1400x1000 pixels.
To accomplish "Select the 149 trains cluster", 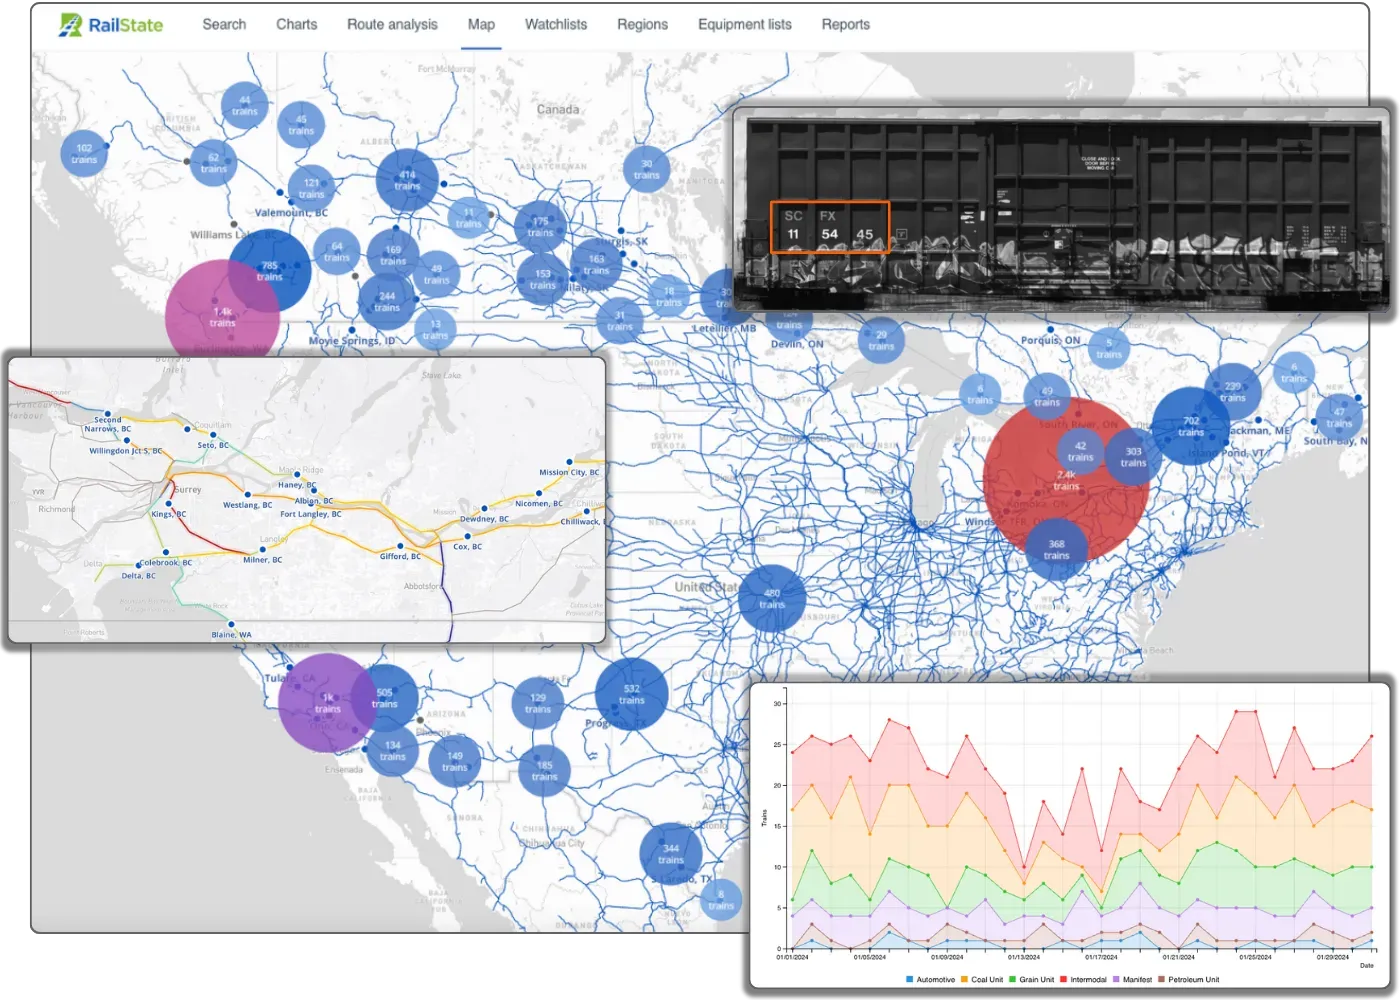I will pos(455,761).
